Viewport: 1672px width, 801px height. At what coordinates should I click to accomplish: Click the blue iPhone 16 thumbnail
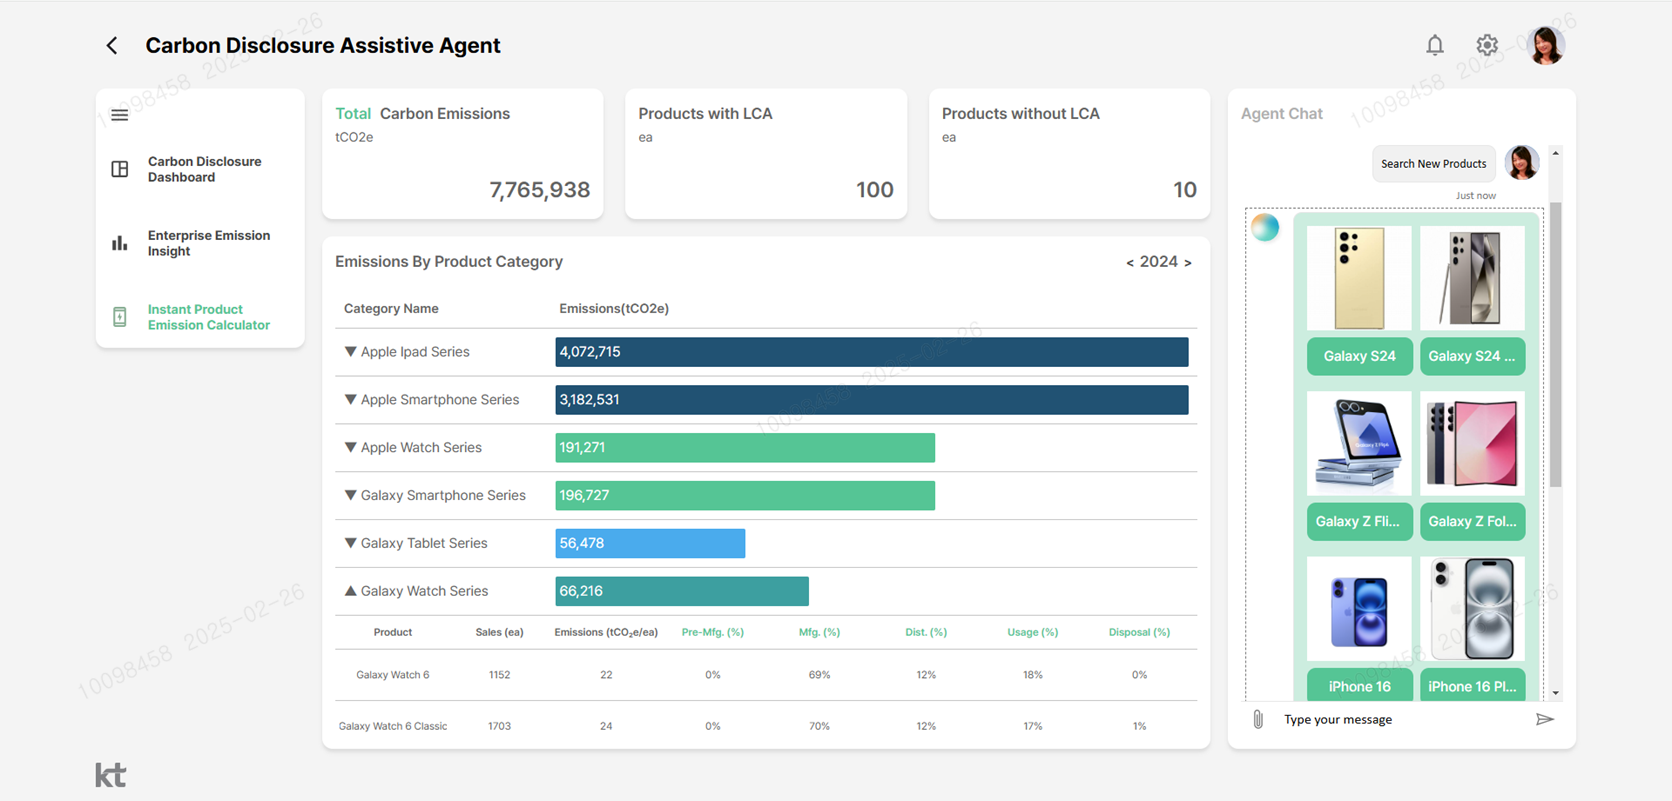click(1359, 609)
